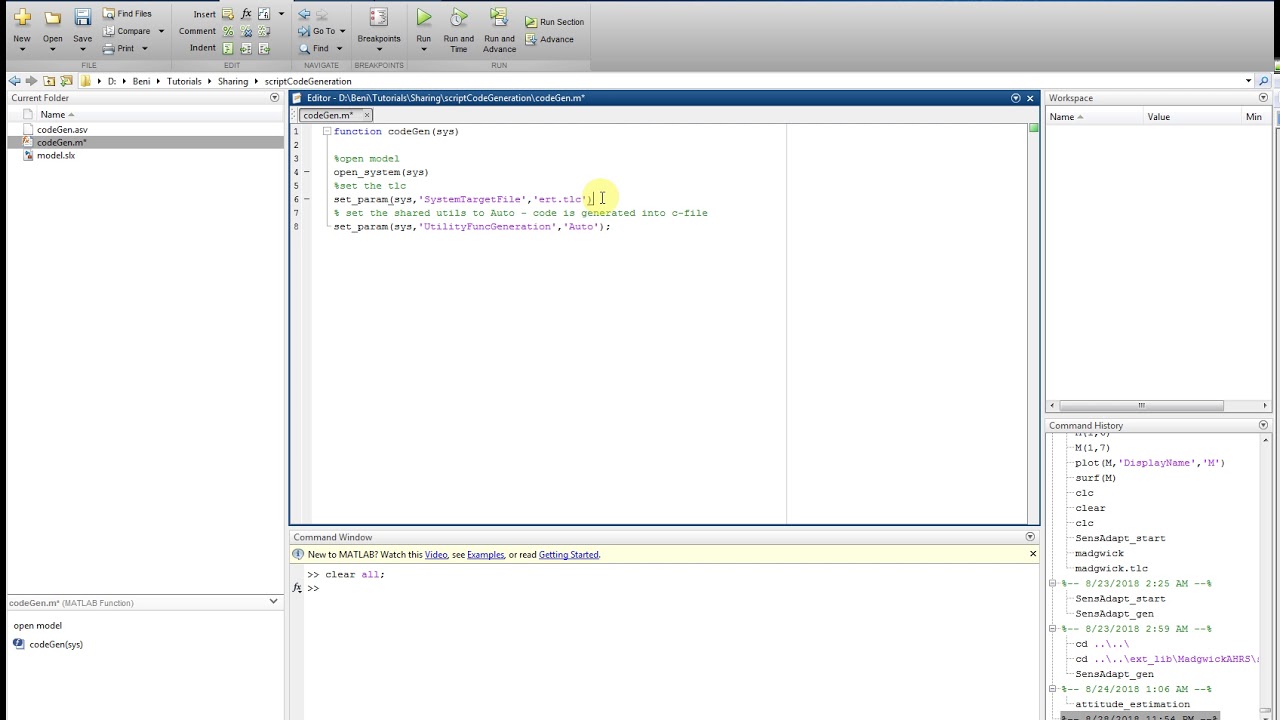
Task: Click the New file icon
Action: 22,18
